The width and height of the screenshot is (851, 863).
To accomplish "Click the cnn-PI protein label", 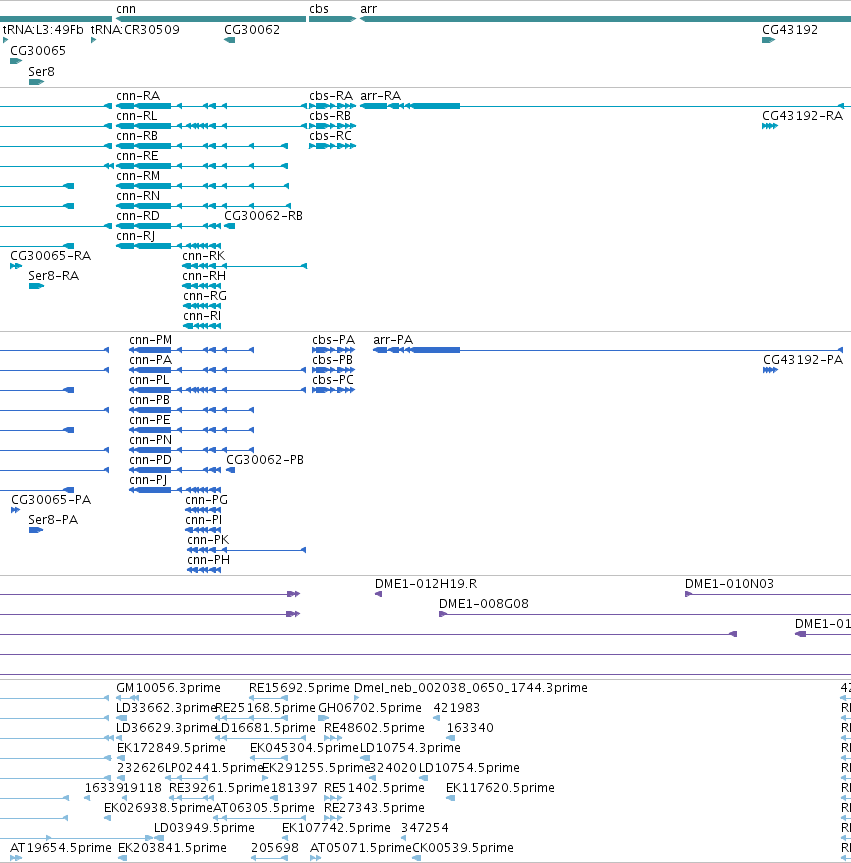I will coord(204,520).
